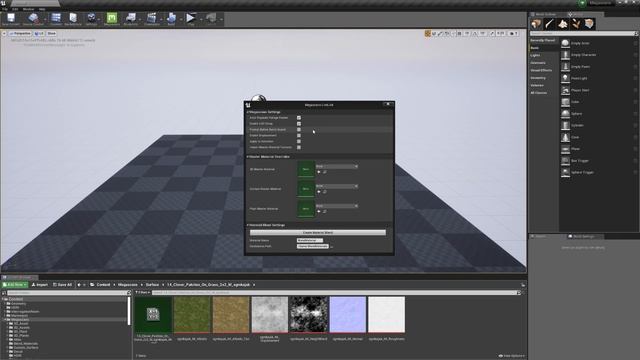Open the 3D Master Material dropdown
This screenshot has height=360, width=640.
(x=337, y=167)
